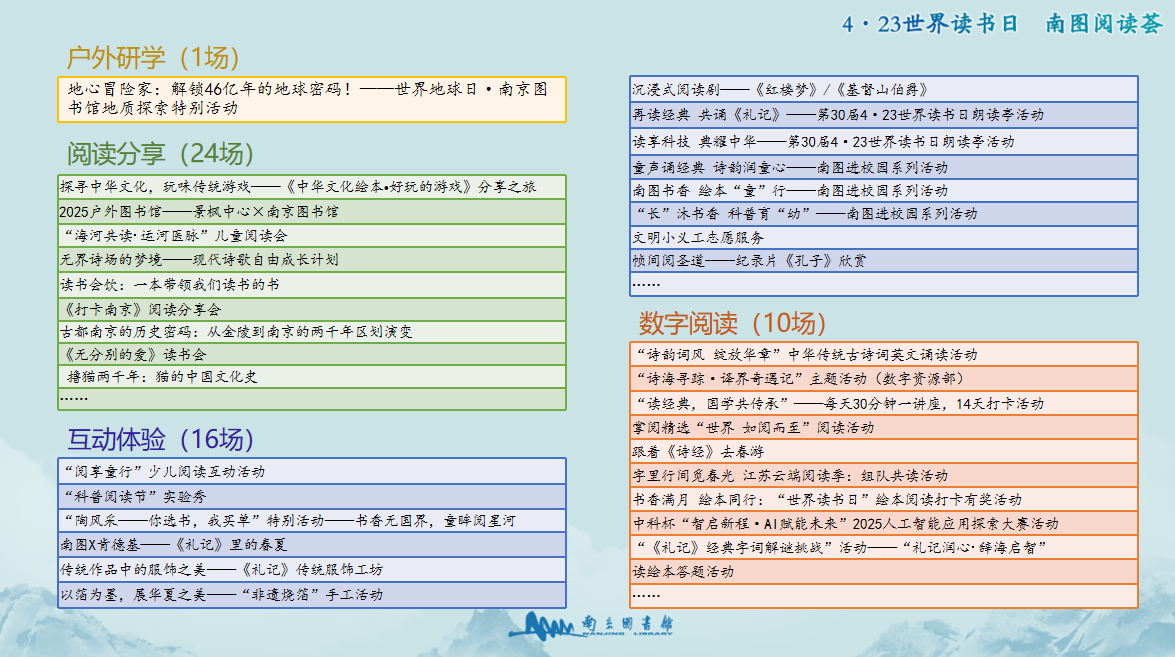
Task: Select the '海河共读·运河医脉' 儿童阅读会 row
Action: point(312,236)
